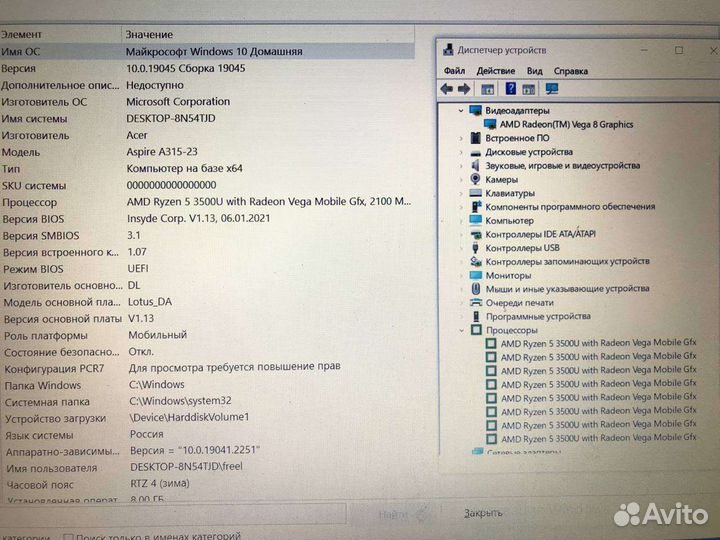Screen dimensions: 720x540
Task: Select the Контроллеры IDE ATA/ATAPI icon
Action: coord(476,234)
